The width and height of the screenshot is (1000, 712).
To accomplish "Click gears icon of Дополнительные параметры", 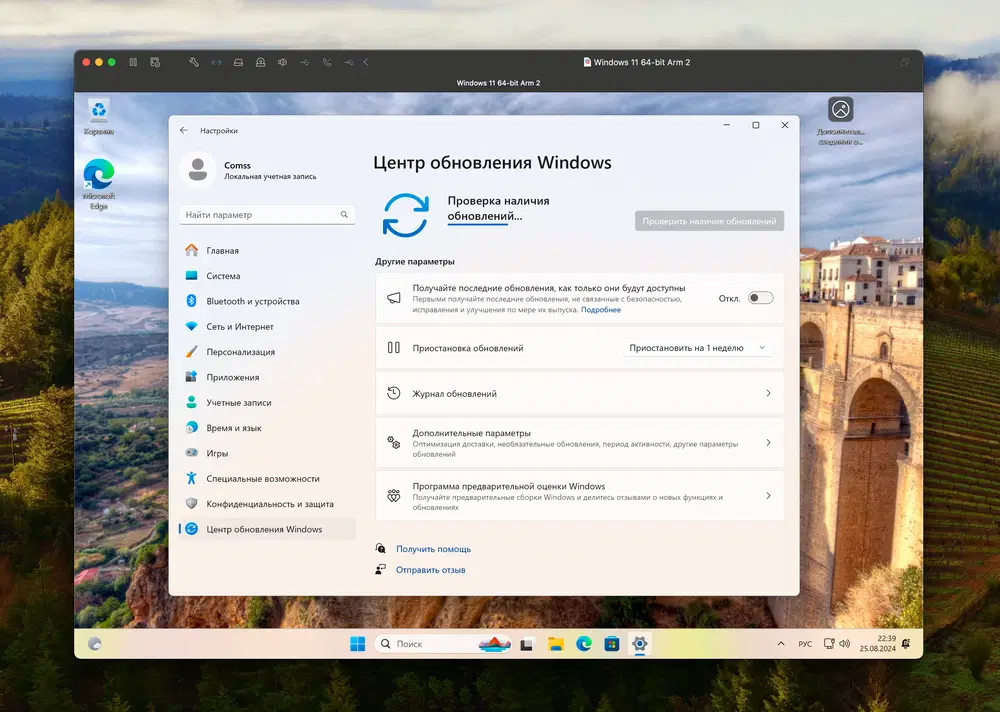I will click(393, 443).
